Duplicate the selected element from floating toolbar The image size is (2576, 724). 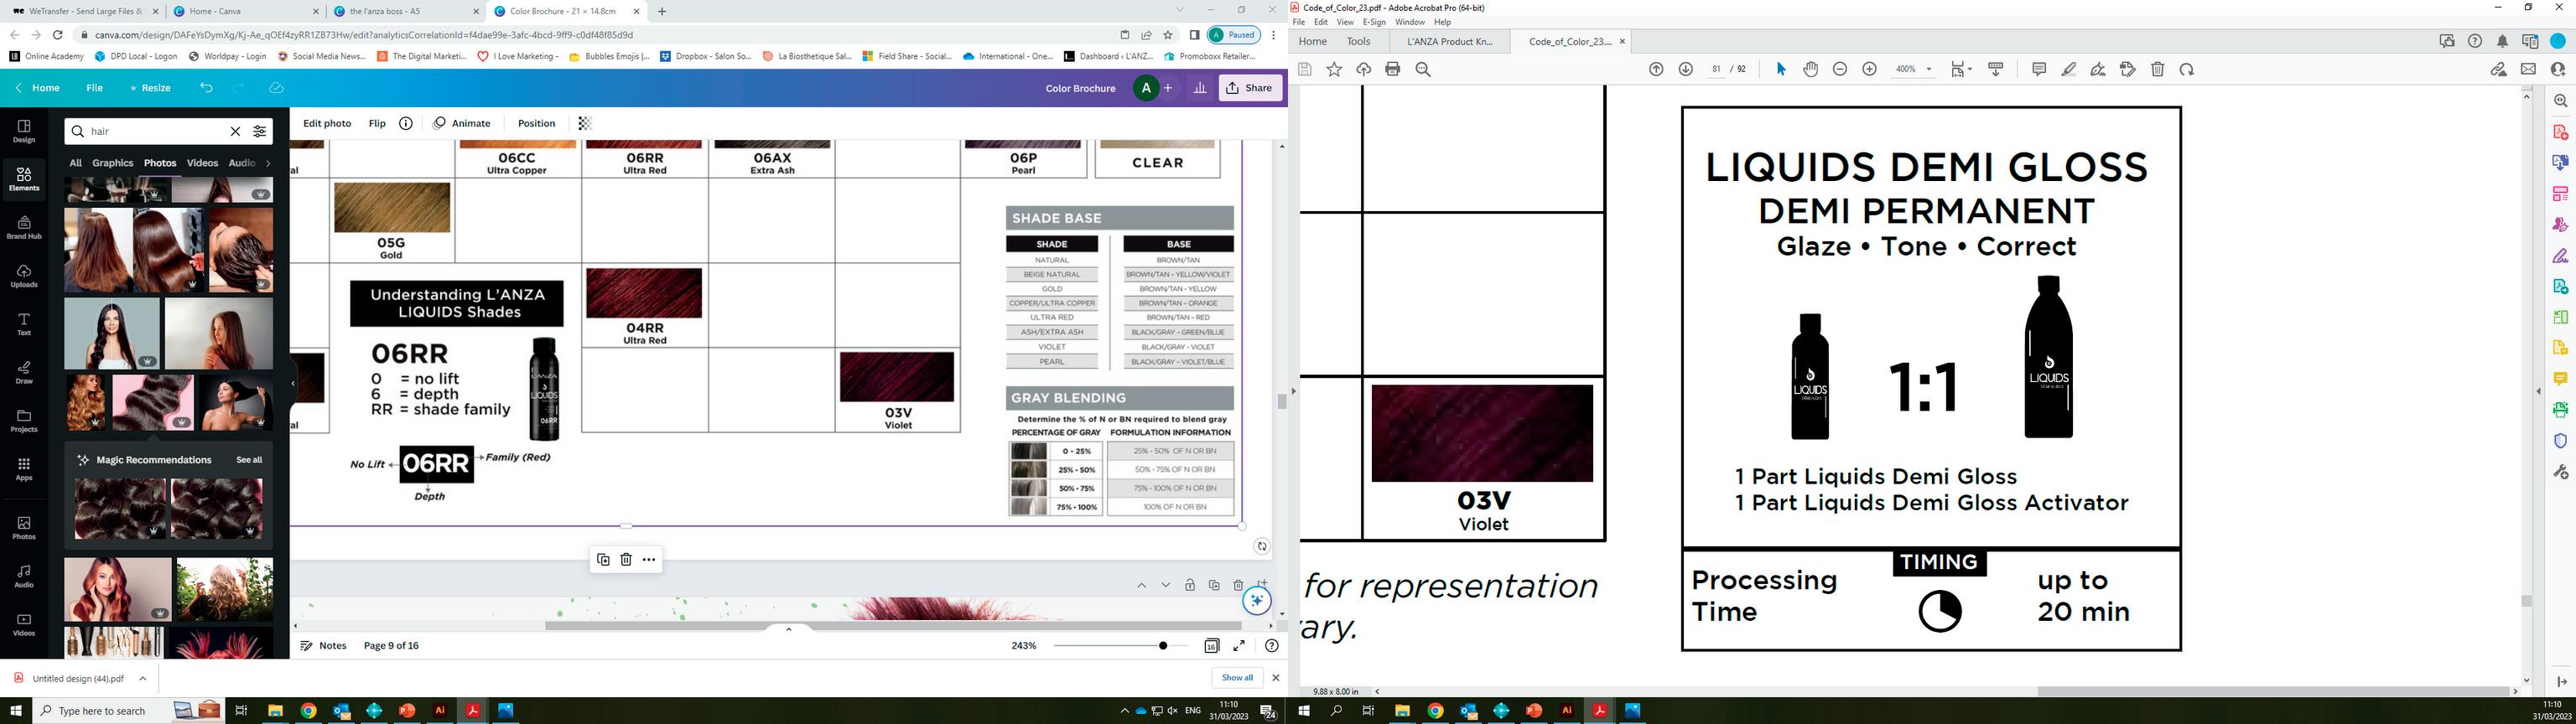tap(603, 559)
